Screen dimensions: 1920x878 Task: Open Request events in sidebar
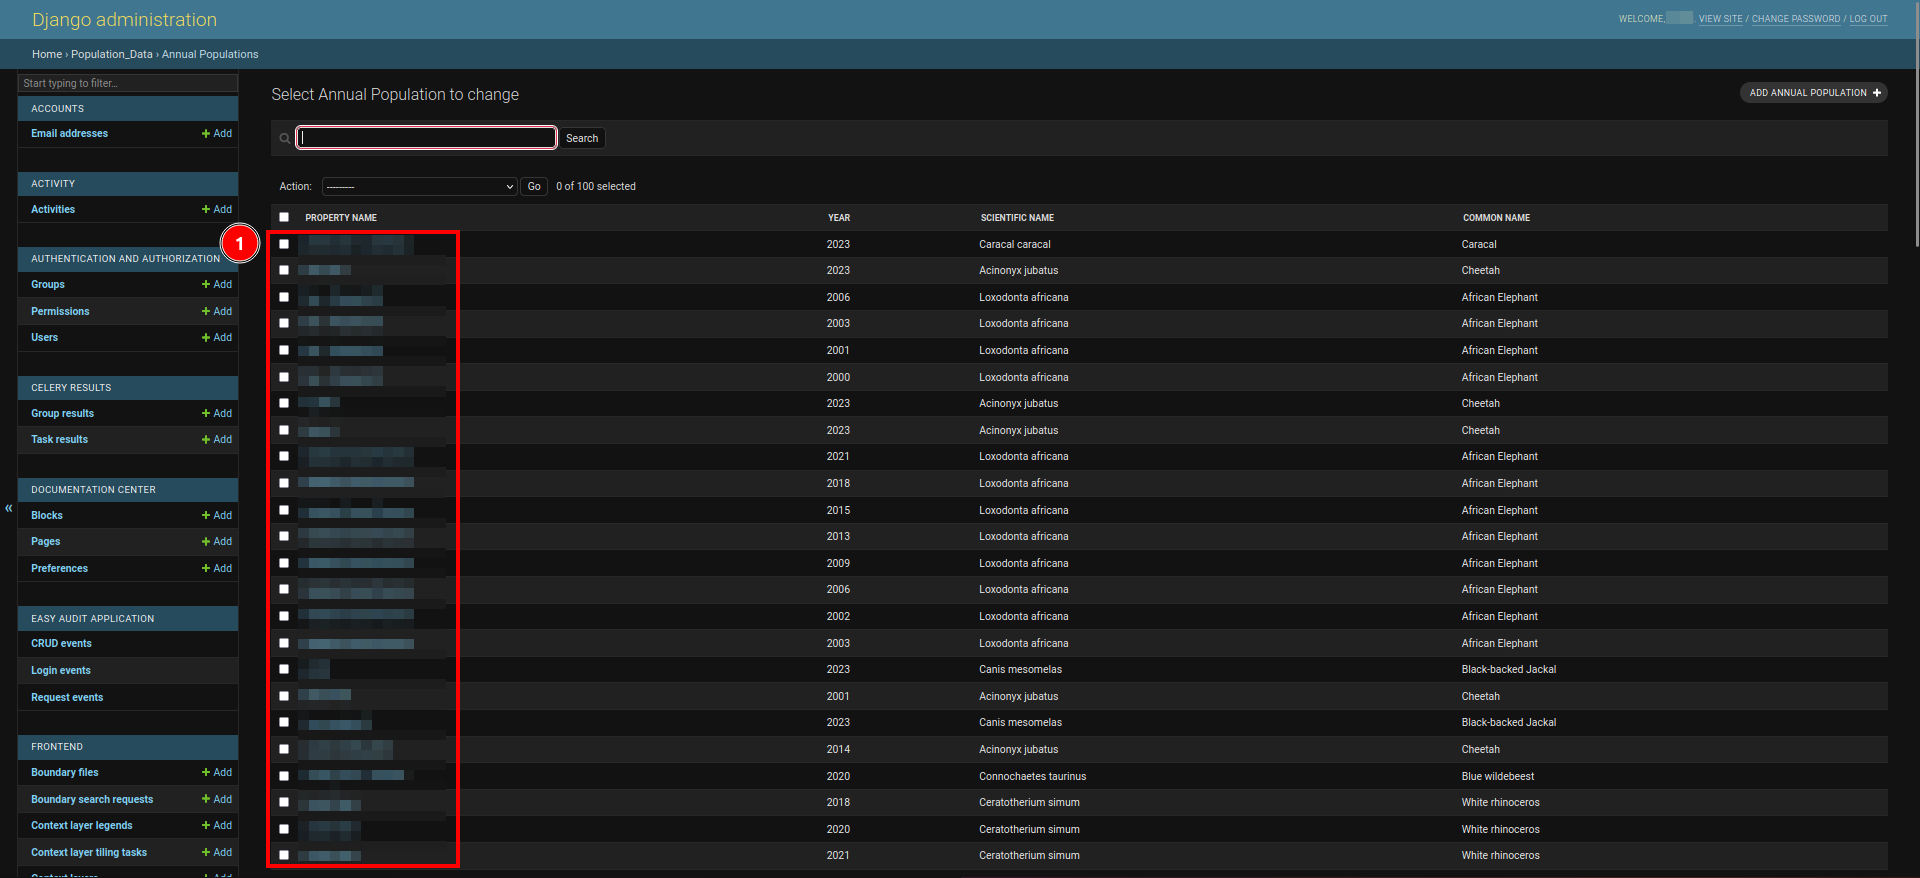coord(67,698)
